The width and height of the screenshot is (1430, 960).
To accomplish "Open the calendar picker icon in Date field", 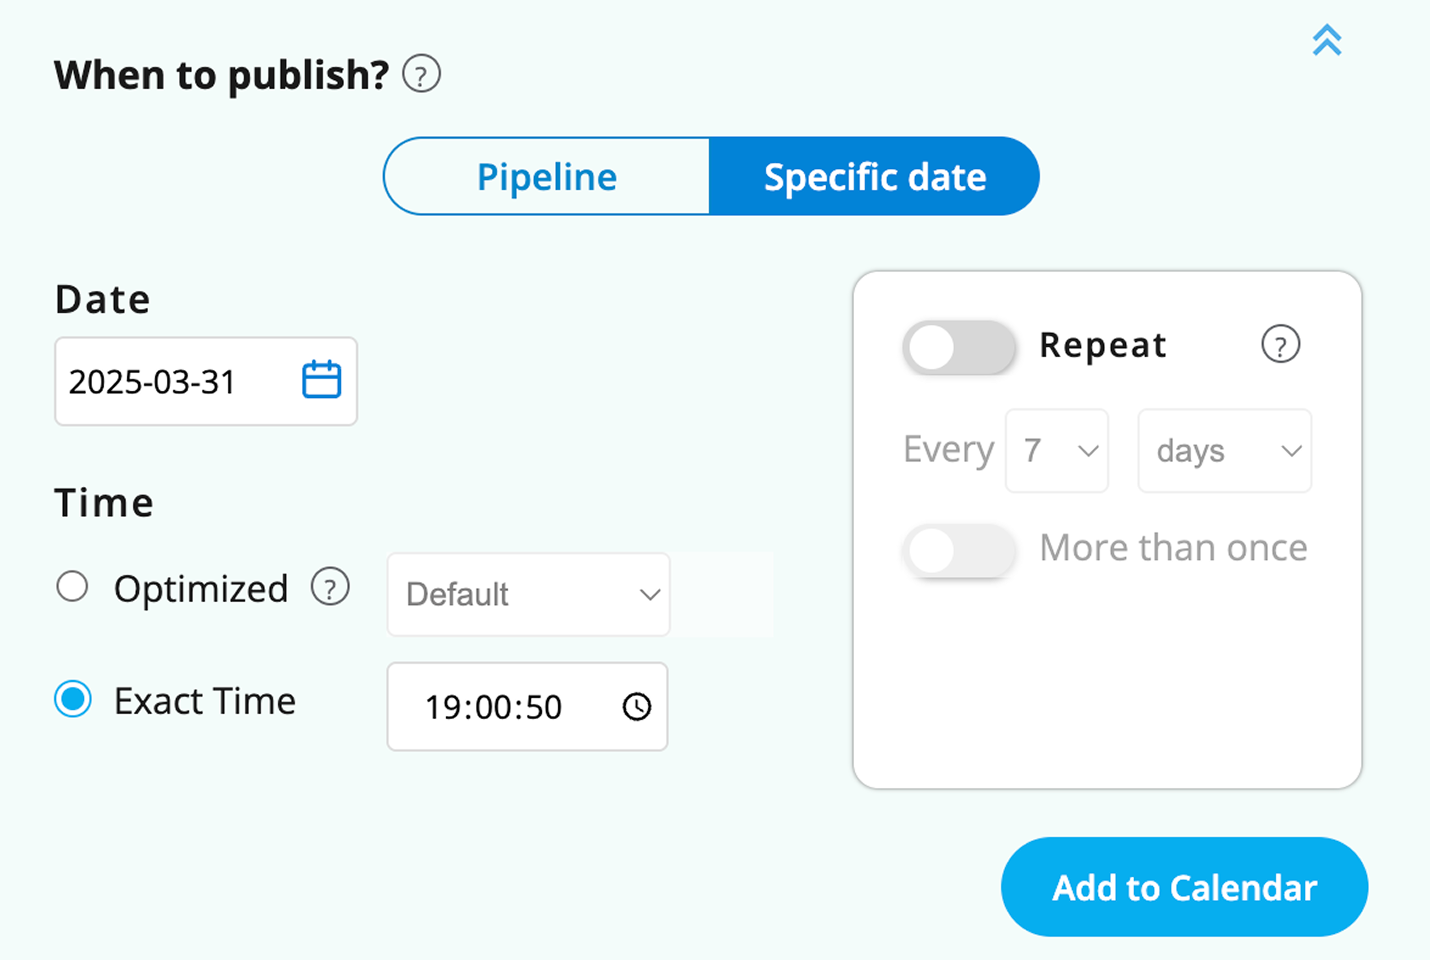I will tap(321, 380).
